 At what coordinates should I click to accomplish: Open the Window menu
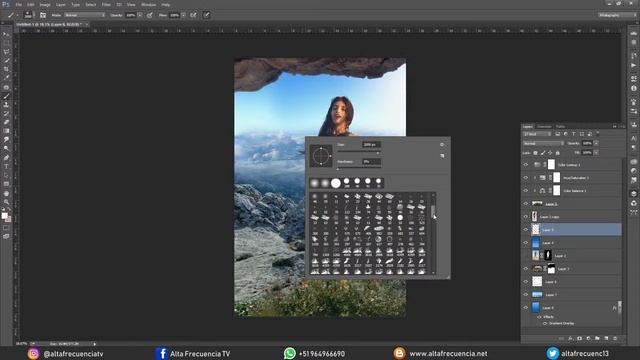pyautogui.click(x=148, y=4)
